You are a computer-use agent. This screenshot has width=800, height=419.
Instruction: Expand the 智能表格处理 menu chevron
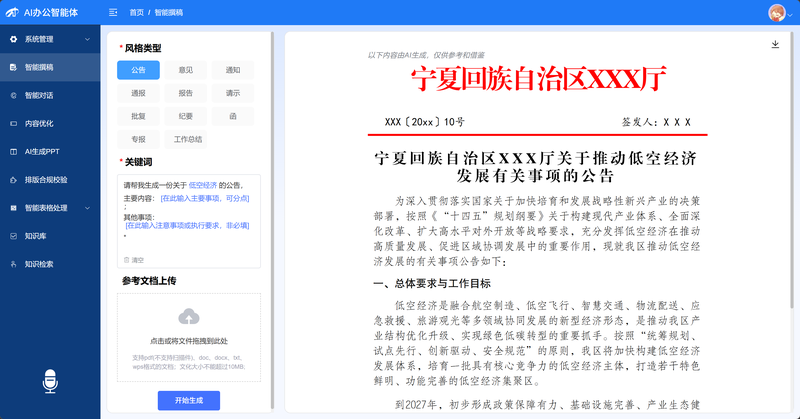[x=87, y=208]
